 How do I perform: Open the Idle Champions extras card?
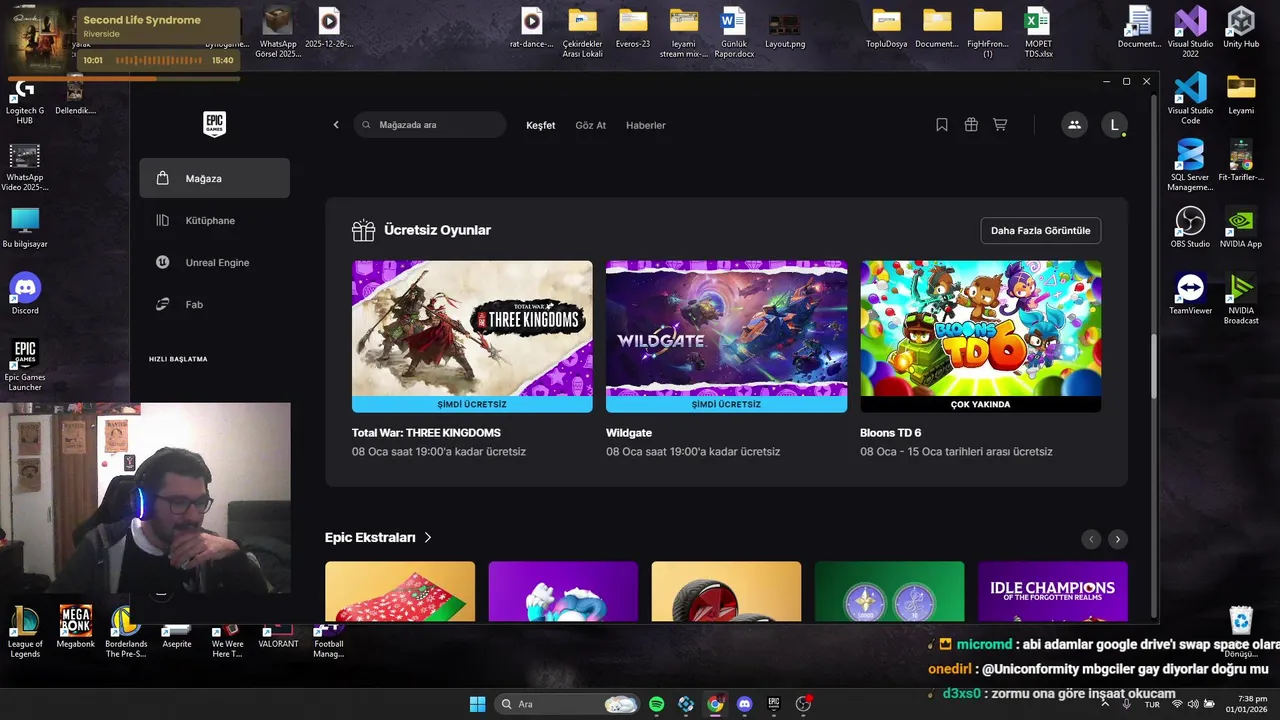point(1053,591)
